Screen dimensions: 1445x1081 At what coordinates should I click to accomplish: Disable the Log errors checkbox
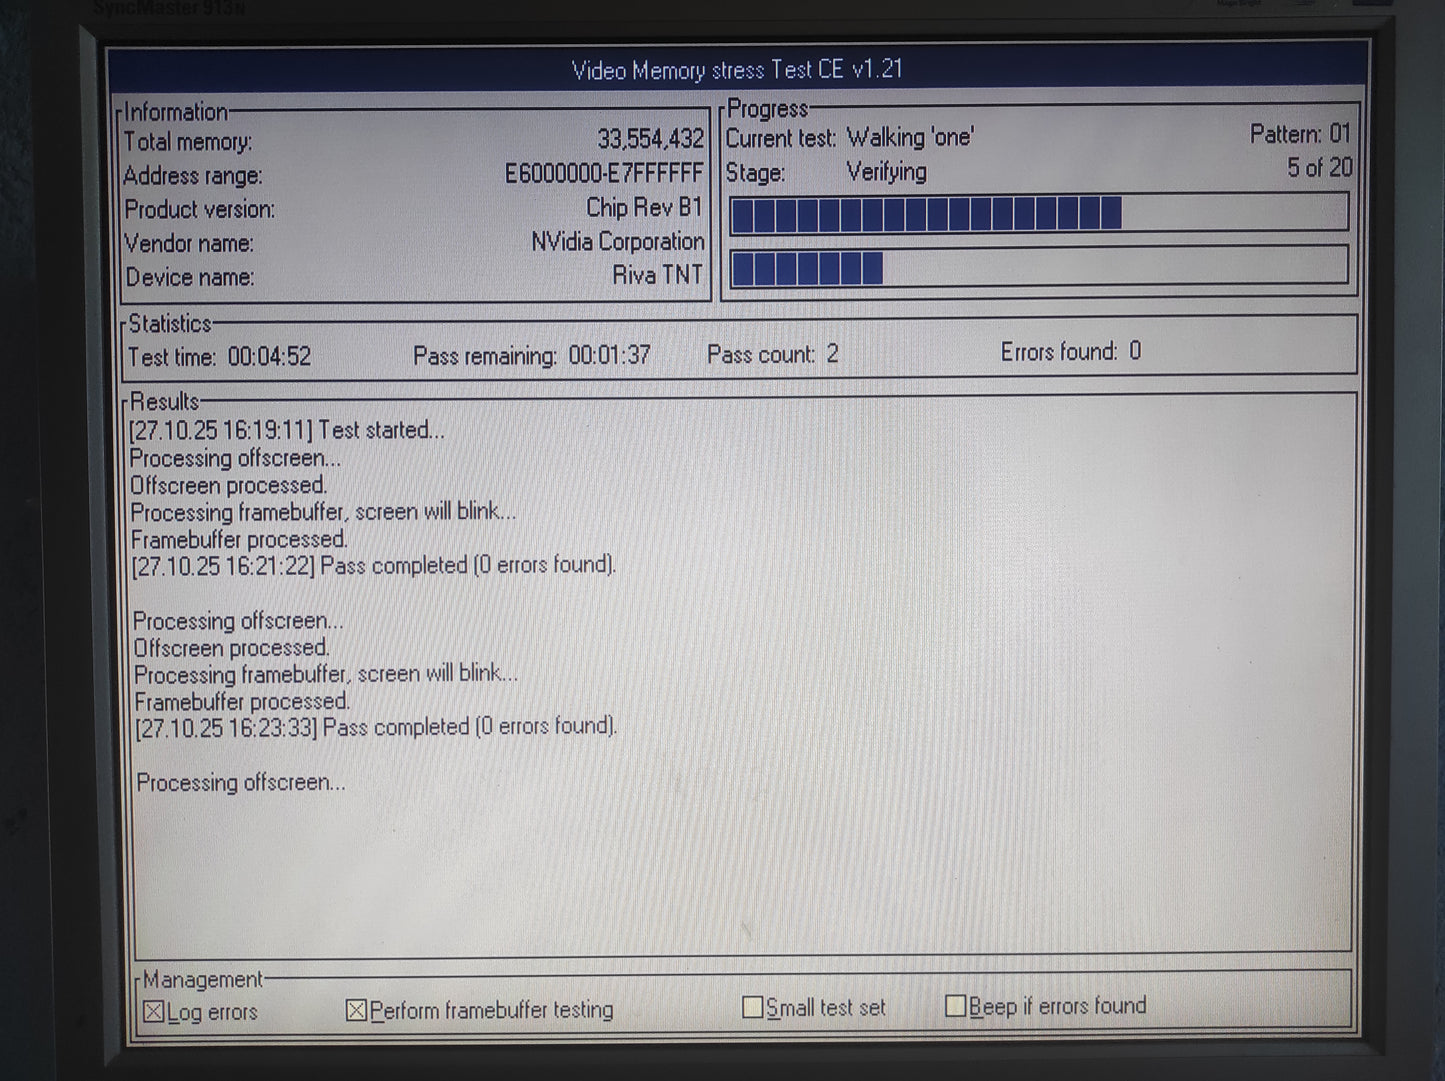click(154, 1012)
